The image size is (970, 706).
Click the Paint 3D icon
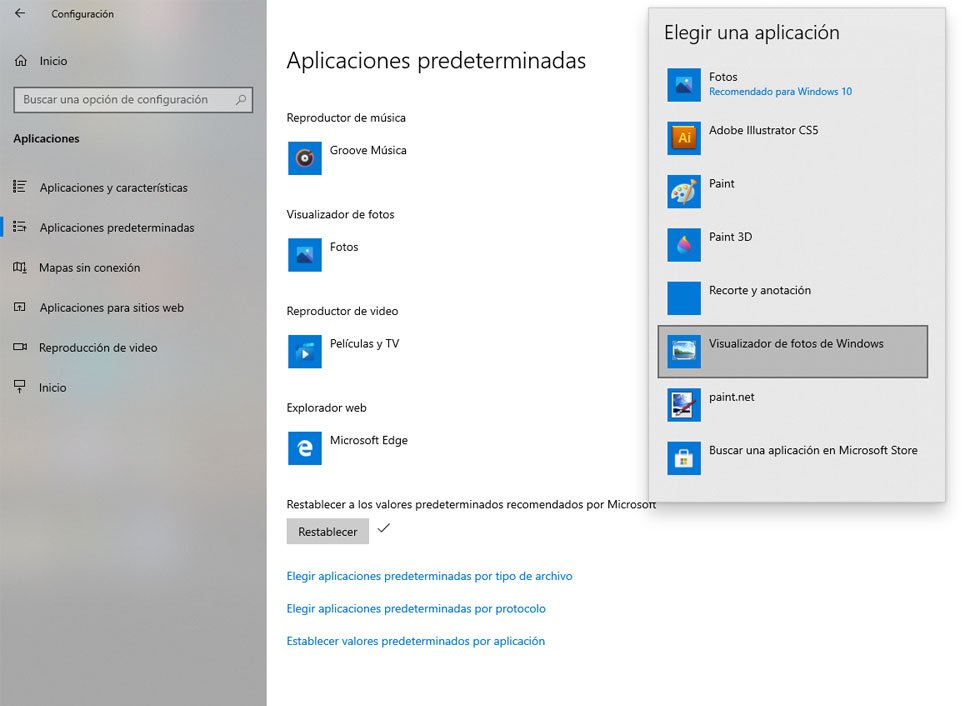pyautogui.click(x=684, y=245)
